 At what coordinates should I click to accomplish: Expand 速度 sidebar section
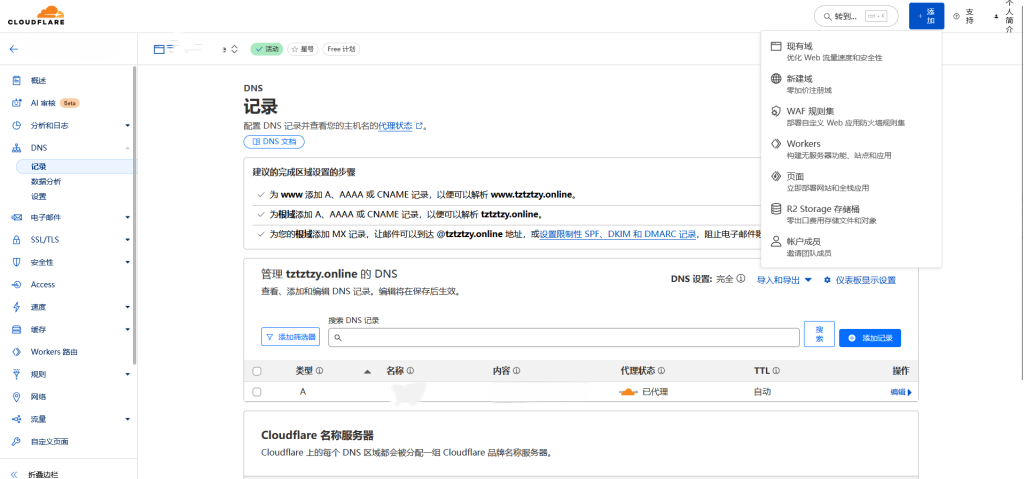127,307
